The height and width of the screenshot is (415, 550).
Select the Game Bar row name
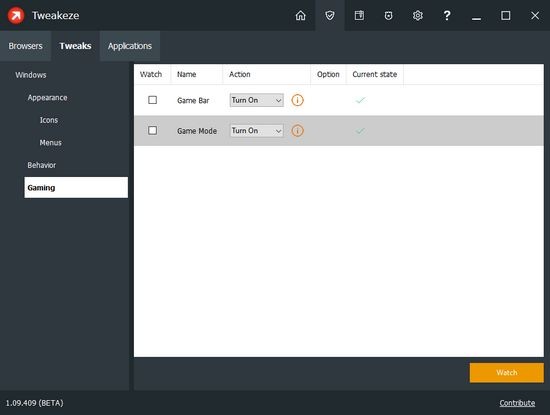coord(193,101)
